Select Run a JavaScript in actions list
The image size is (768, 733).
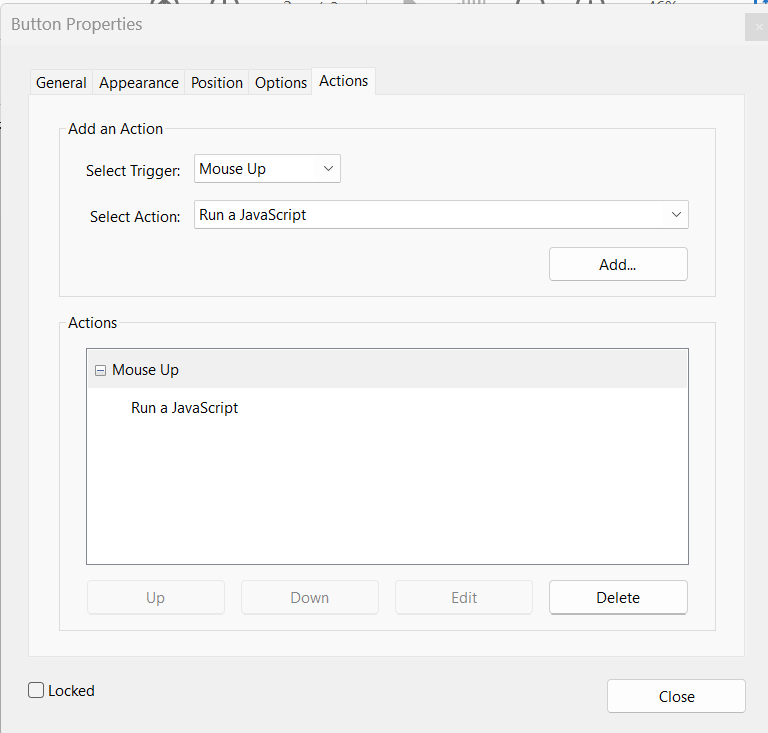click(185, 408)
